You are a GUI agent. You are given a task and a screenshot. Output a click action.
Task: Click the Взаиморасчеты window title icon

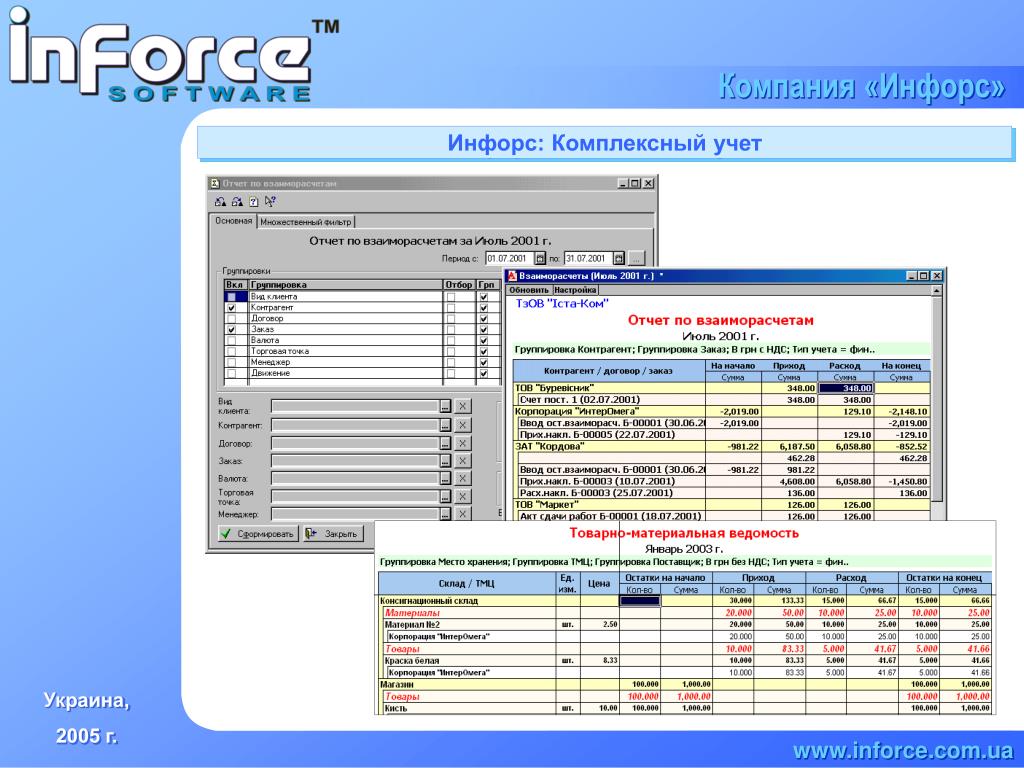coord(513,276)
